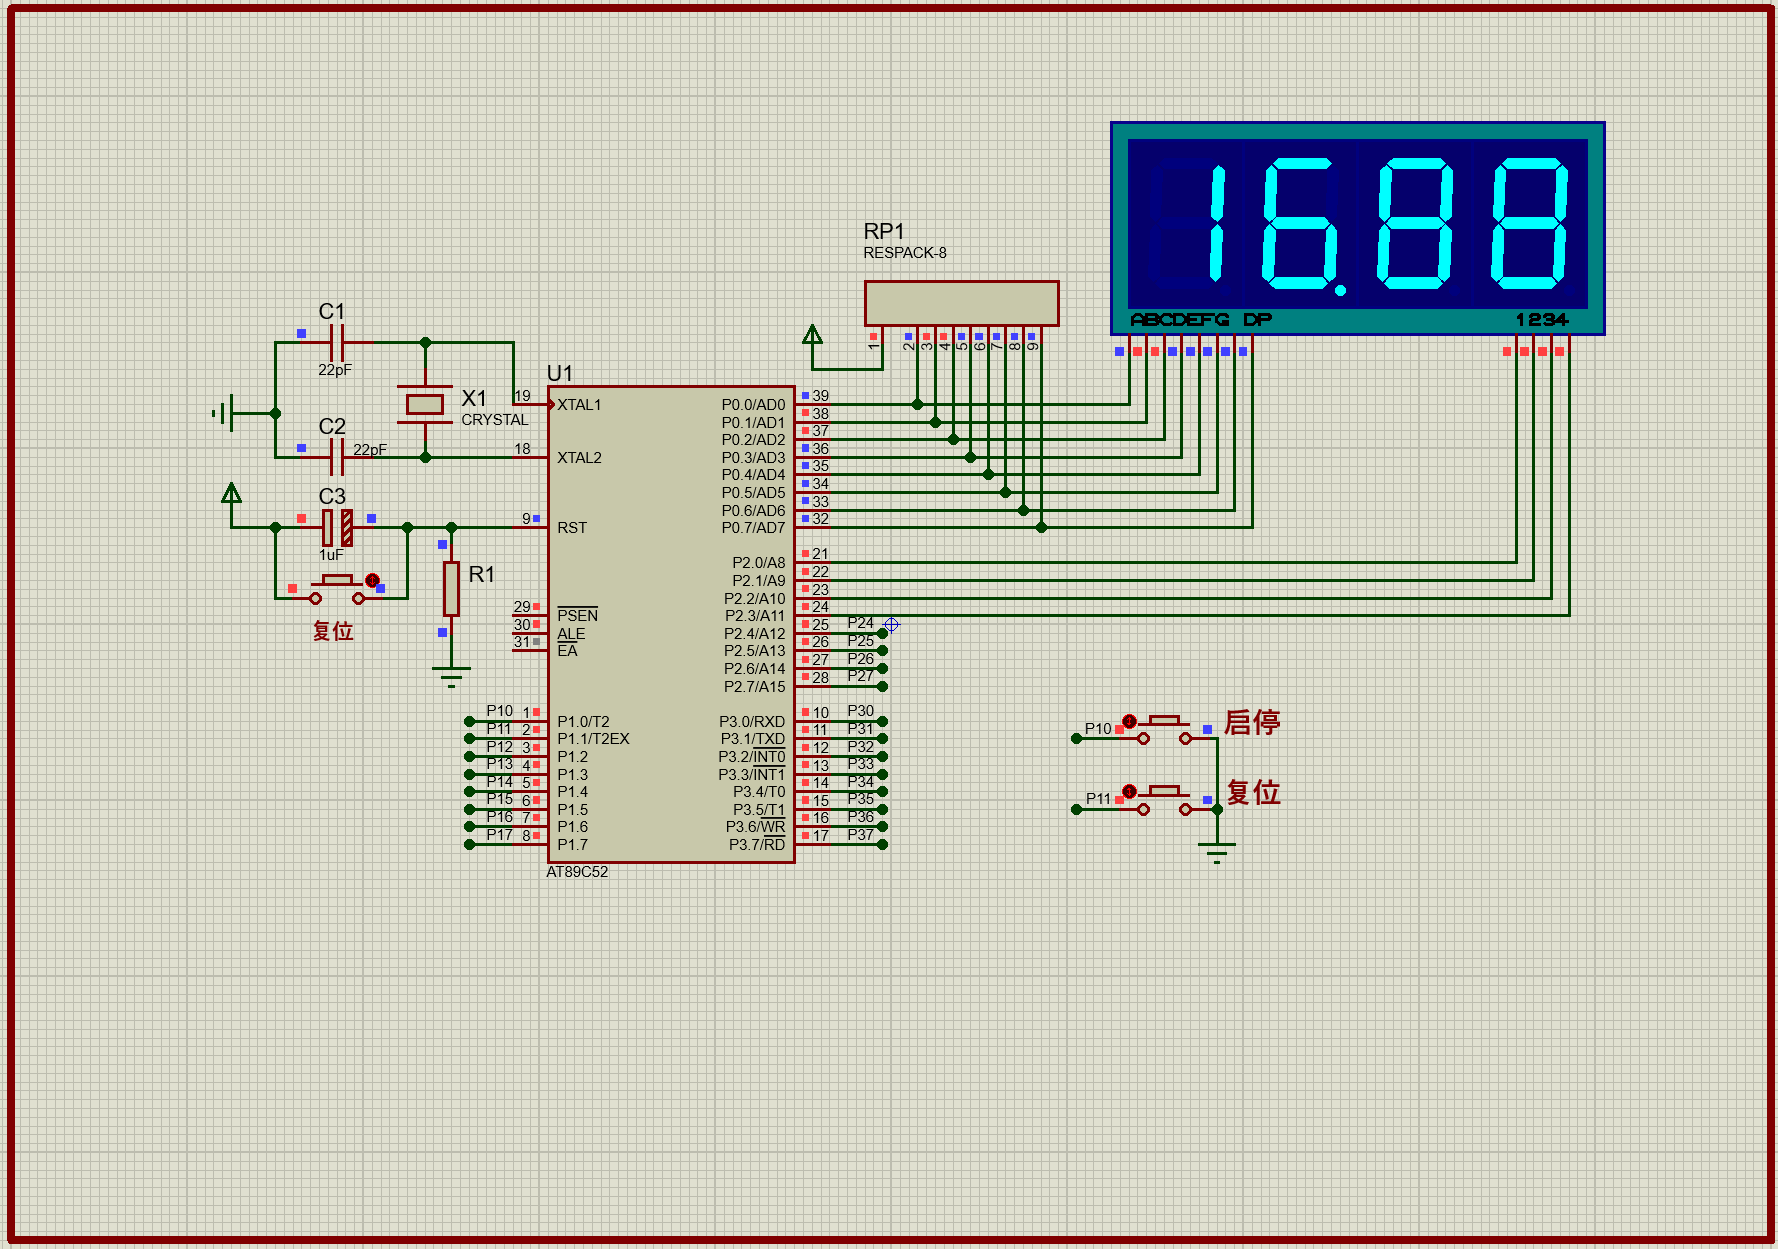Image resolution: width=1778 pixels, height=1249 pixels.
Task: Click the red 复位 label beneath C3's button
Action: click(333, 631)
